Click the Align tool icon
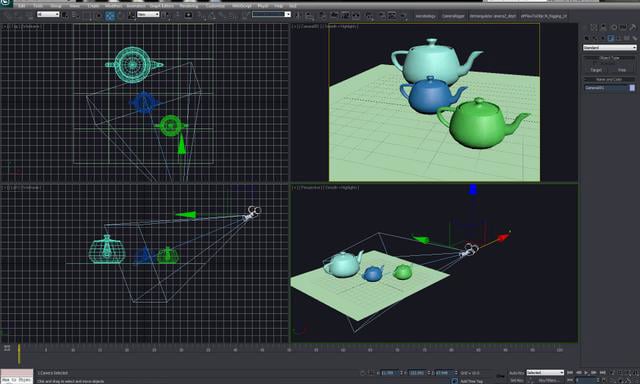 click(309, 16)
